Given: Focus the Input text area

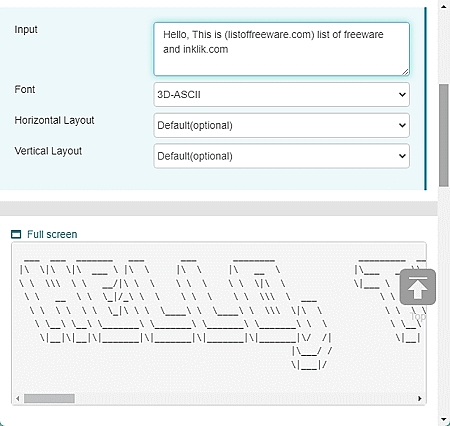Looking at the screenshot, I should point(281,49).
